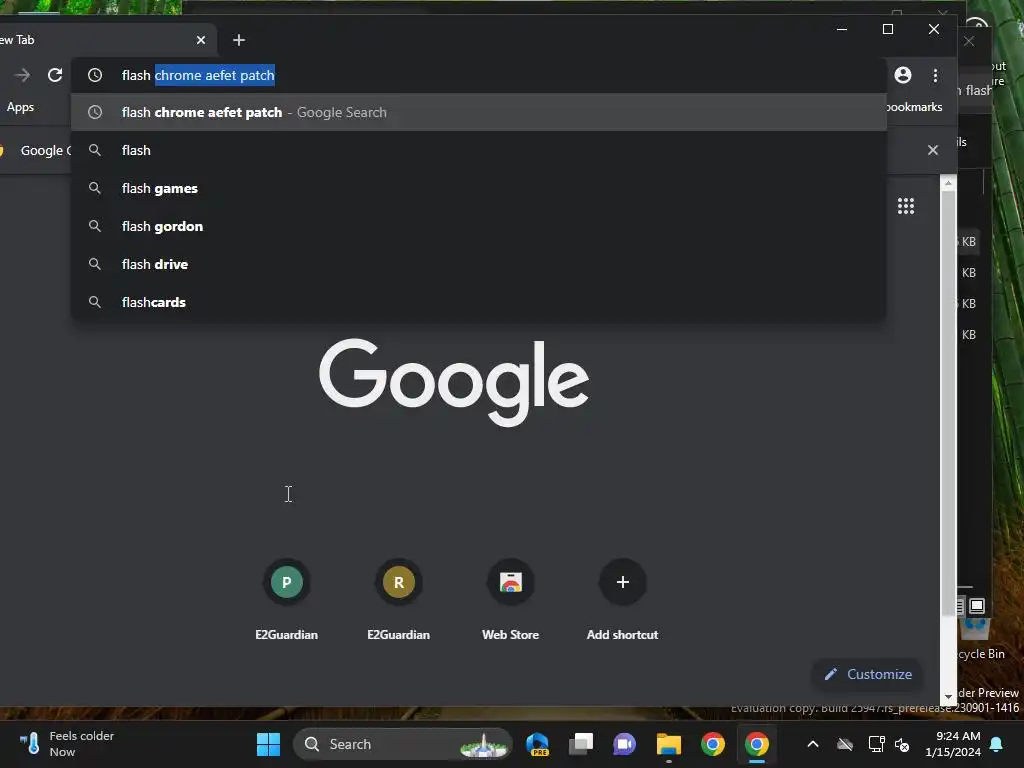Screen dimensions: 1024x768
Task: Open the weather widget 'Feels colder'
Action: 67,744
